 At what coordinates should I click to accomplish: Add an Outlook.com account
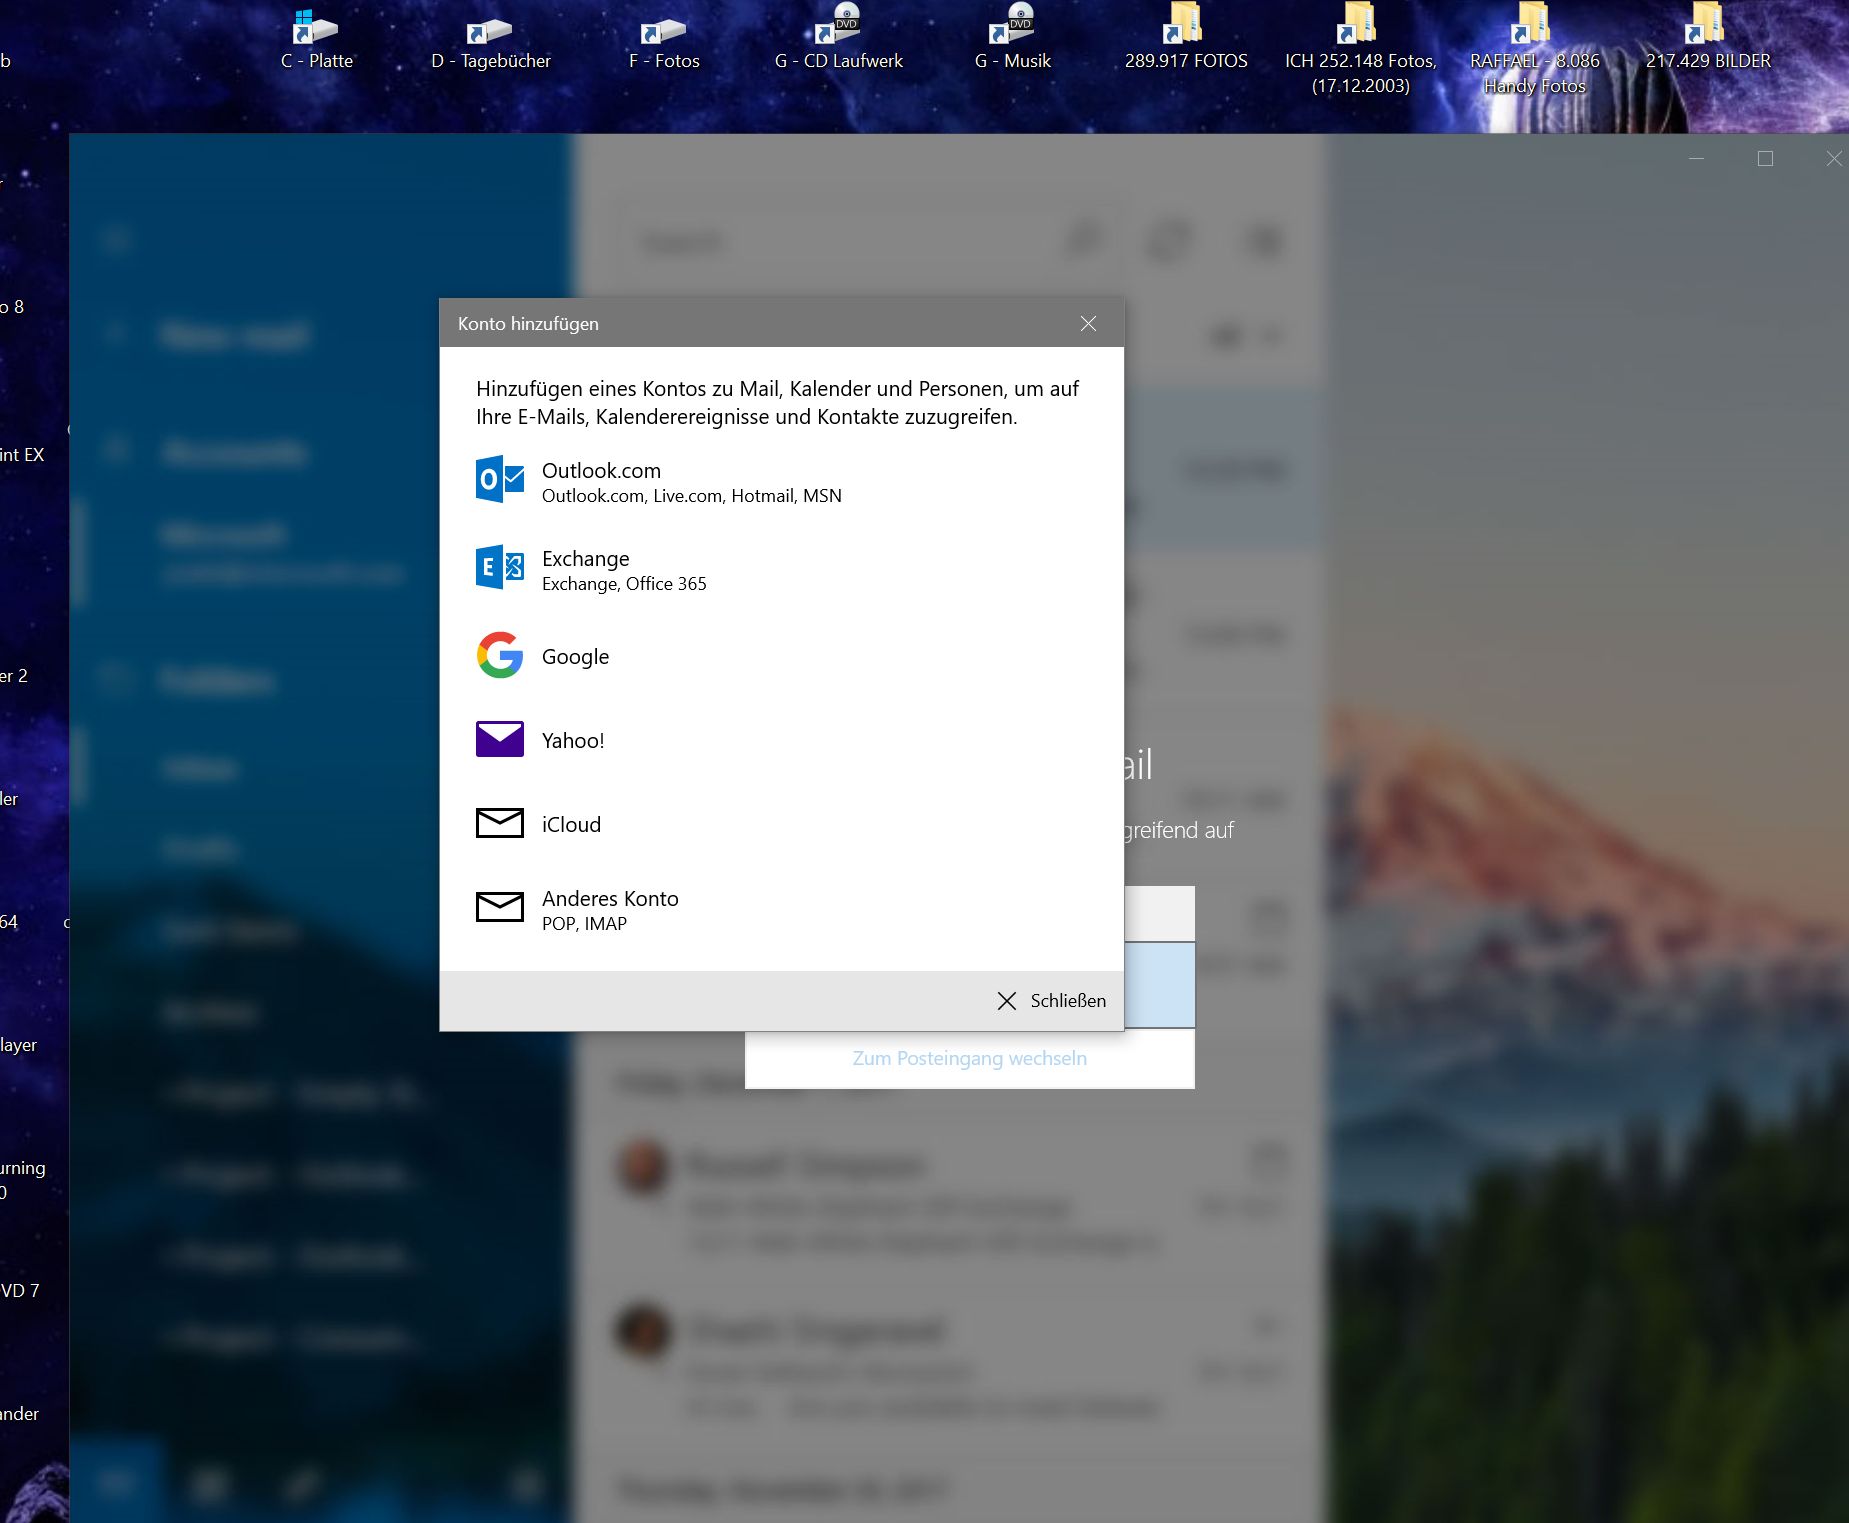(782, 481)
